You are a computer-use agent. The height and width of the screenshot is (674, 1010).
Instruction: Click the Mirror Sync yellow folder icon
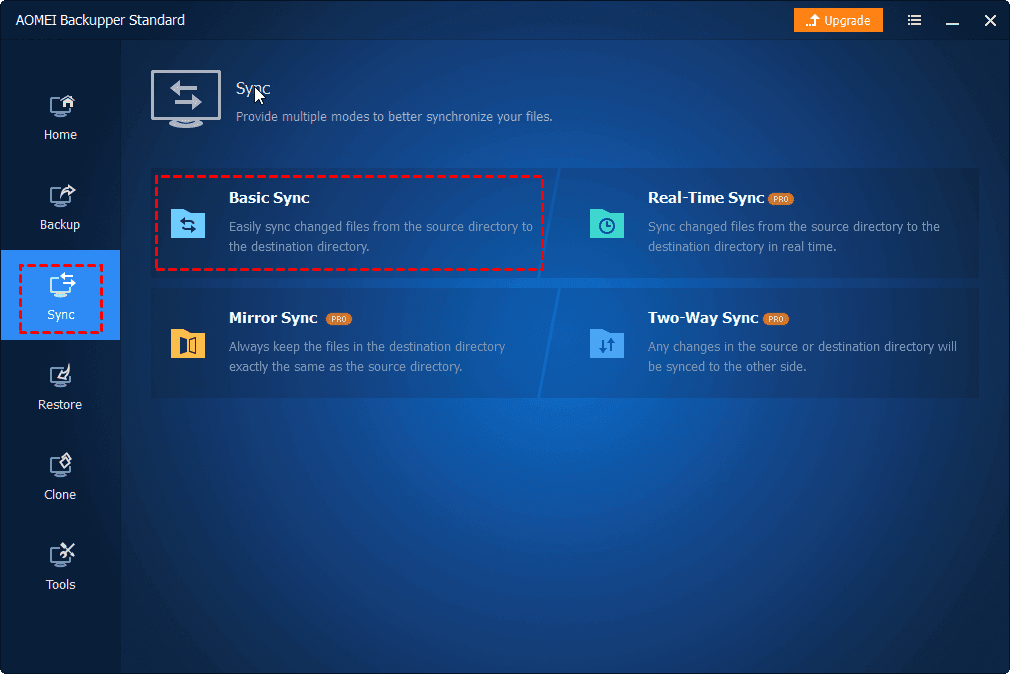click(188, 343)
